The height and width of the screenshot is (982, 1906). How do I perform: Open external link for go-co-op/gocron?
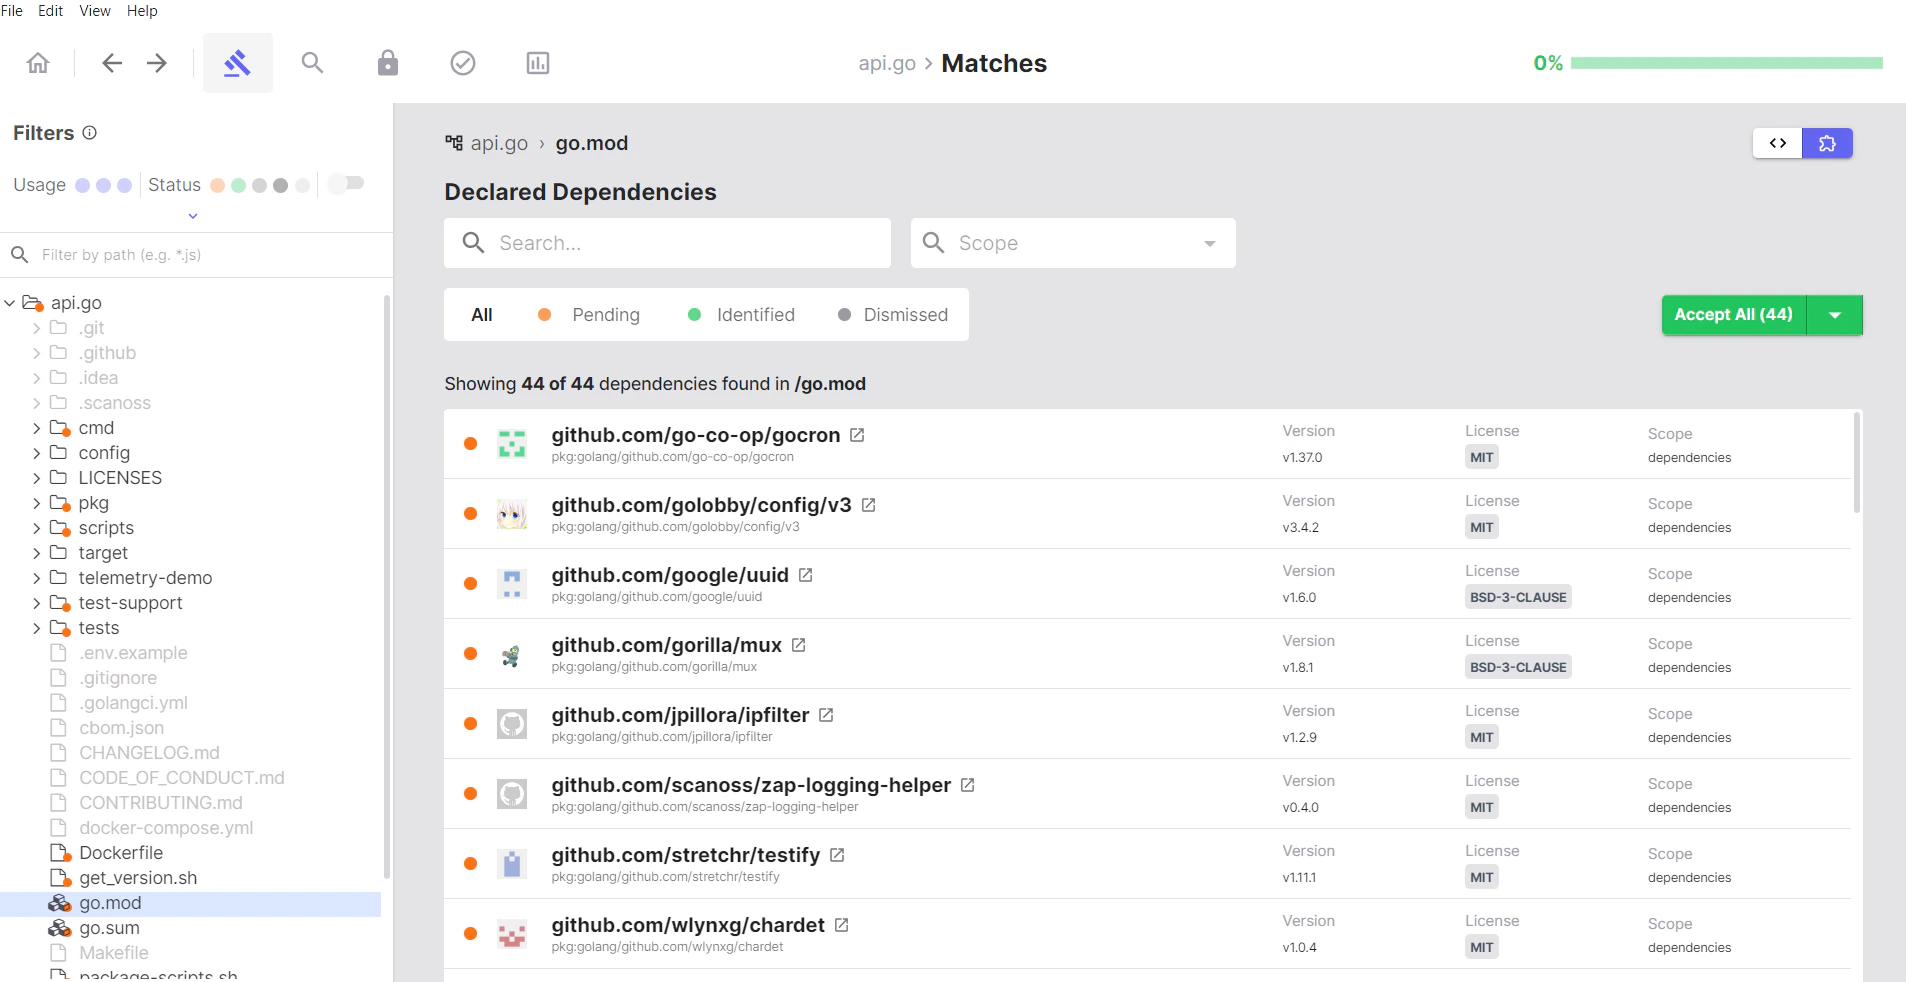[857, 435]
